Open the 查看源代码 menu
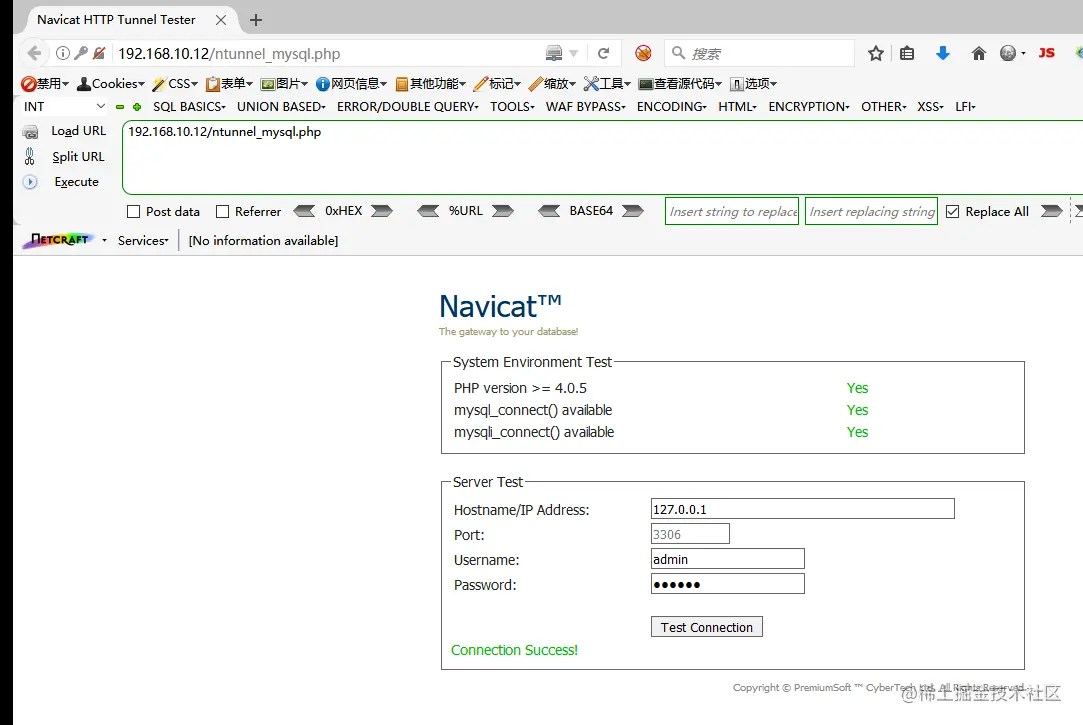The image size is (1083, 725). click(x=680, y=84)
